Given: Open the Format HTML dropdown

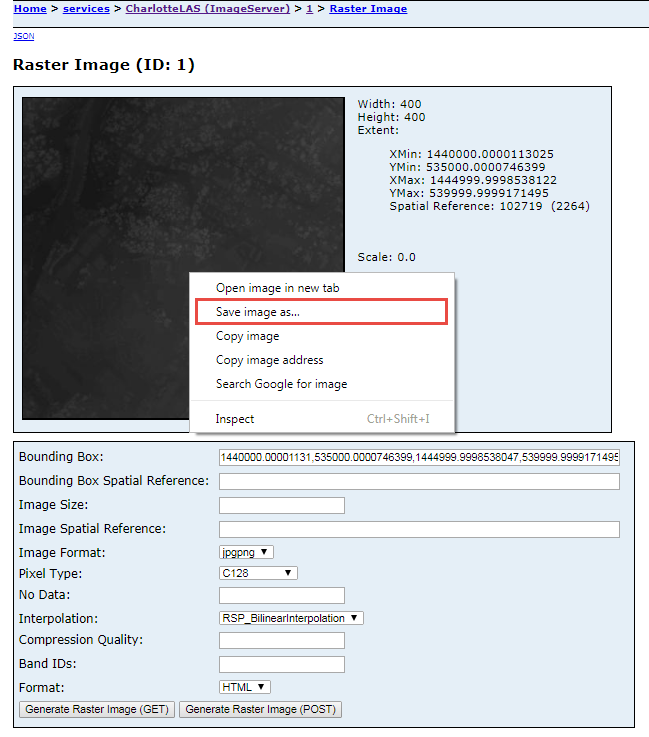Looking at the screenshot, I should click(244, 687).
